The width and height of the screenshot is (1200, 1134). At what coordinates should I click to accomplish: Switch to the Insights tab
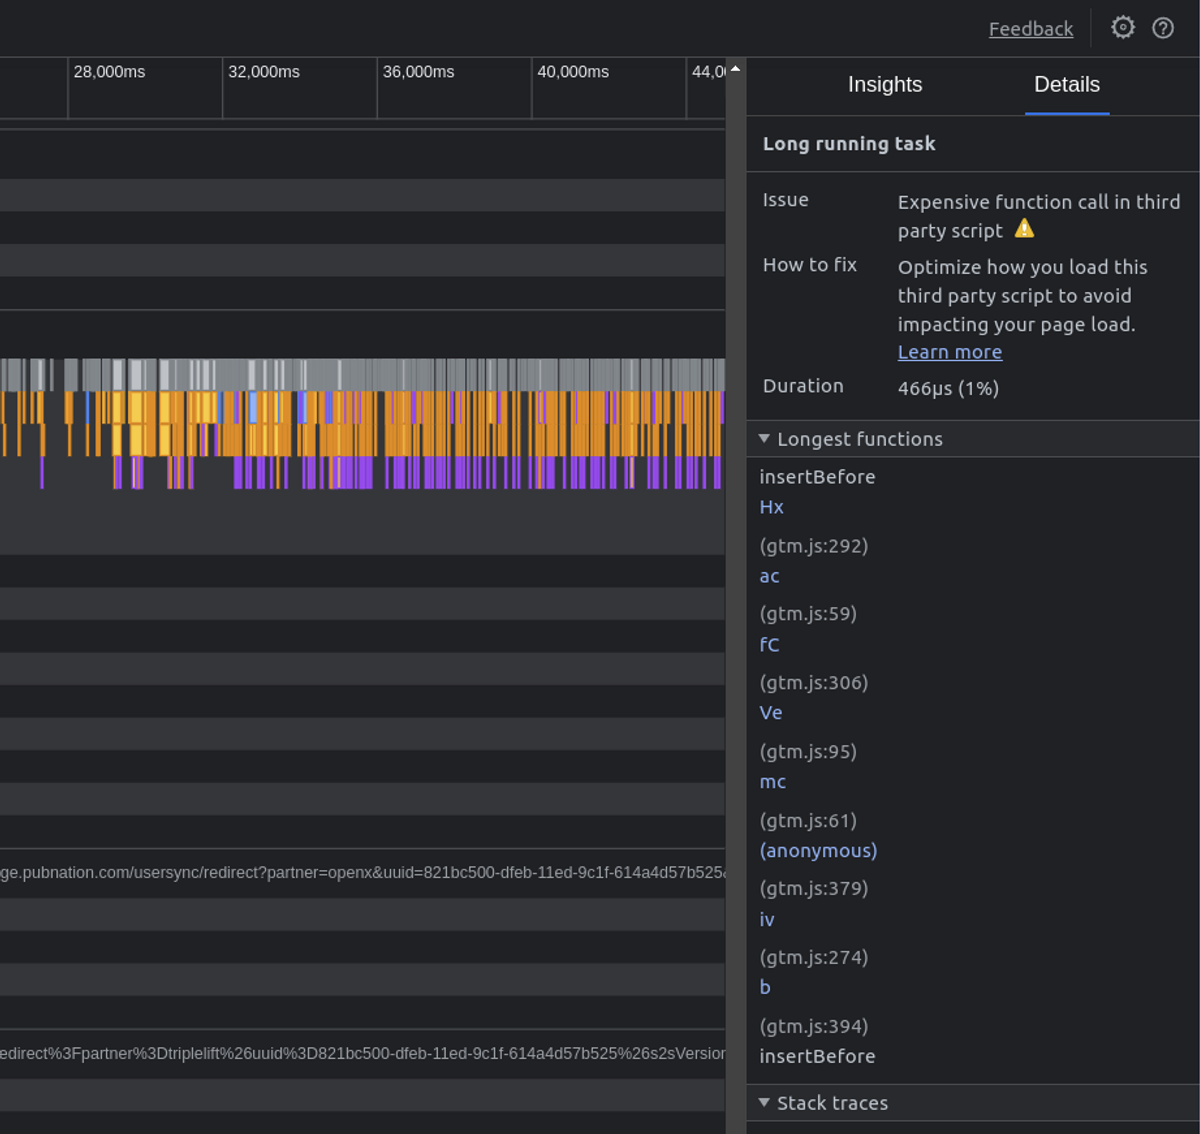pos(884,85)
